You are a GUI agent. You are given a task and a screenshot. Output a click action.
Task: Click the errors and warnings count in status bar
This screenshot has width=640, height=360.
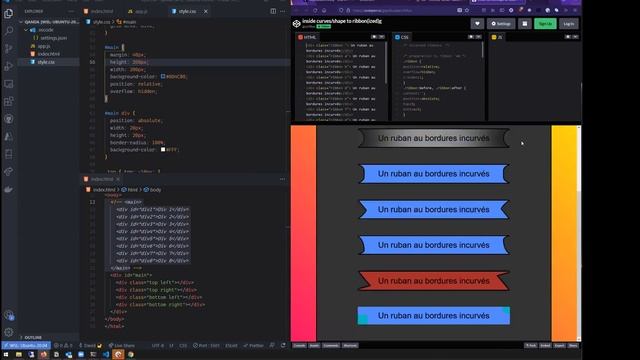coord(63,345)
